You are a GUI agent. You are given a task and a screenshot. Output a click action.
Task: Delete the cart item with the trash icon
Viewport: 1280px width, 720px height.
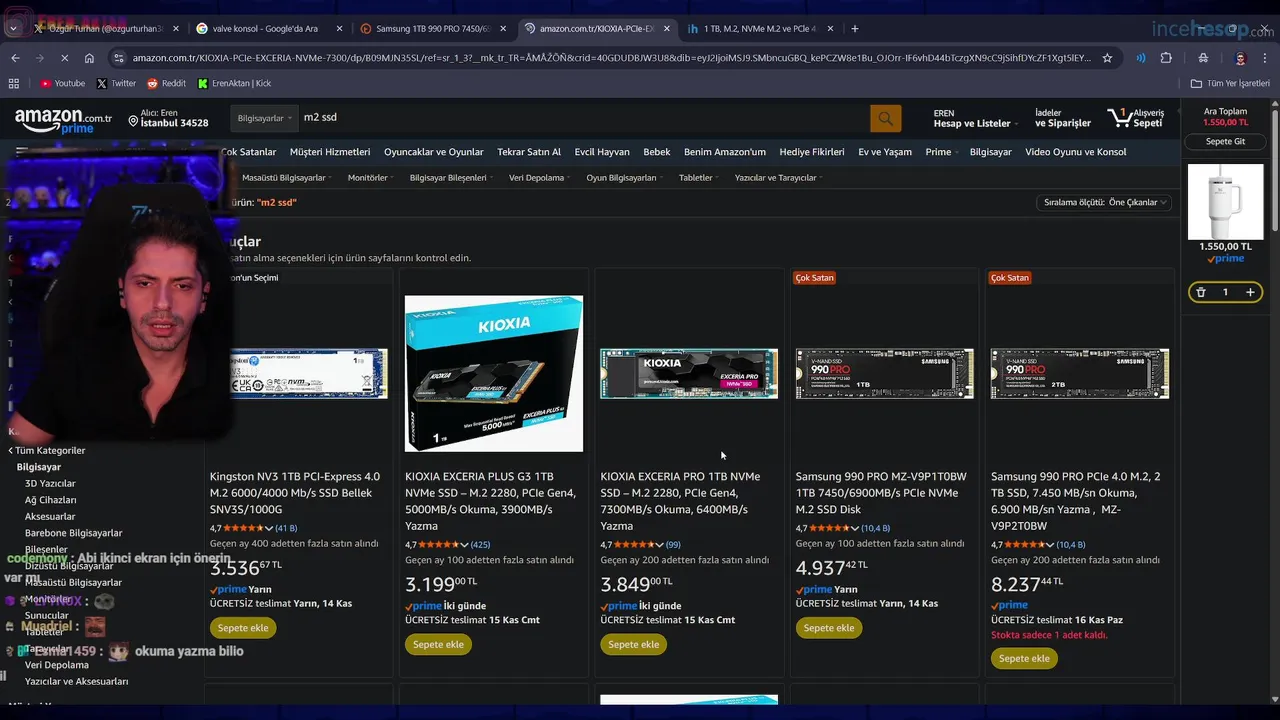click(1201, 292)
